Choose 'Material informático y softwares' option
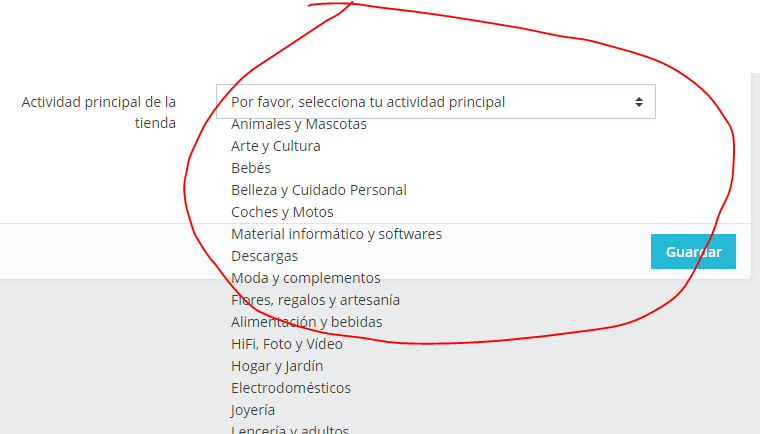Image resolution: width=760 pixels, height=434 pixels. pyautogui.click(x=336, y=234)
